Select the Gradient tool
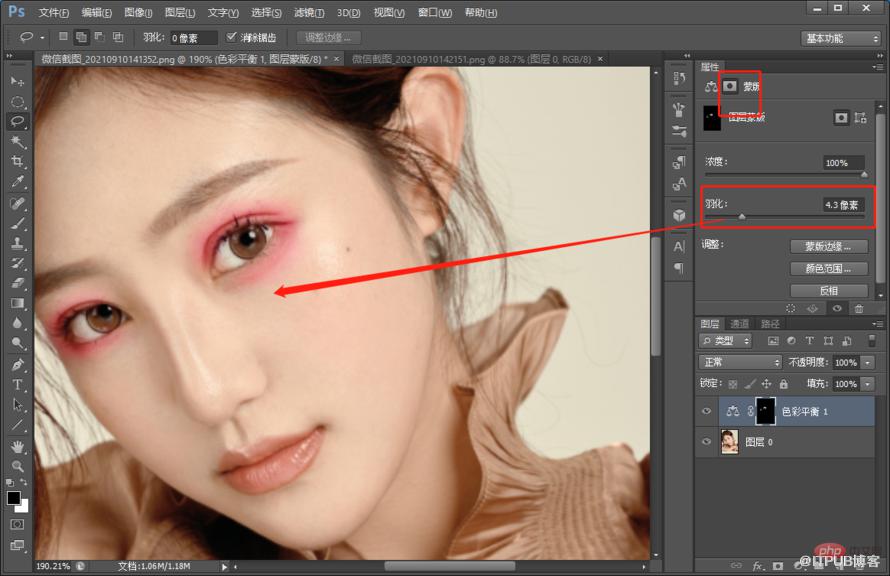 click(17, 302)
